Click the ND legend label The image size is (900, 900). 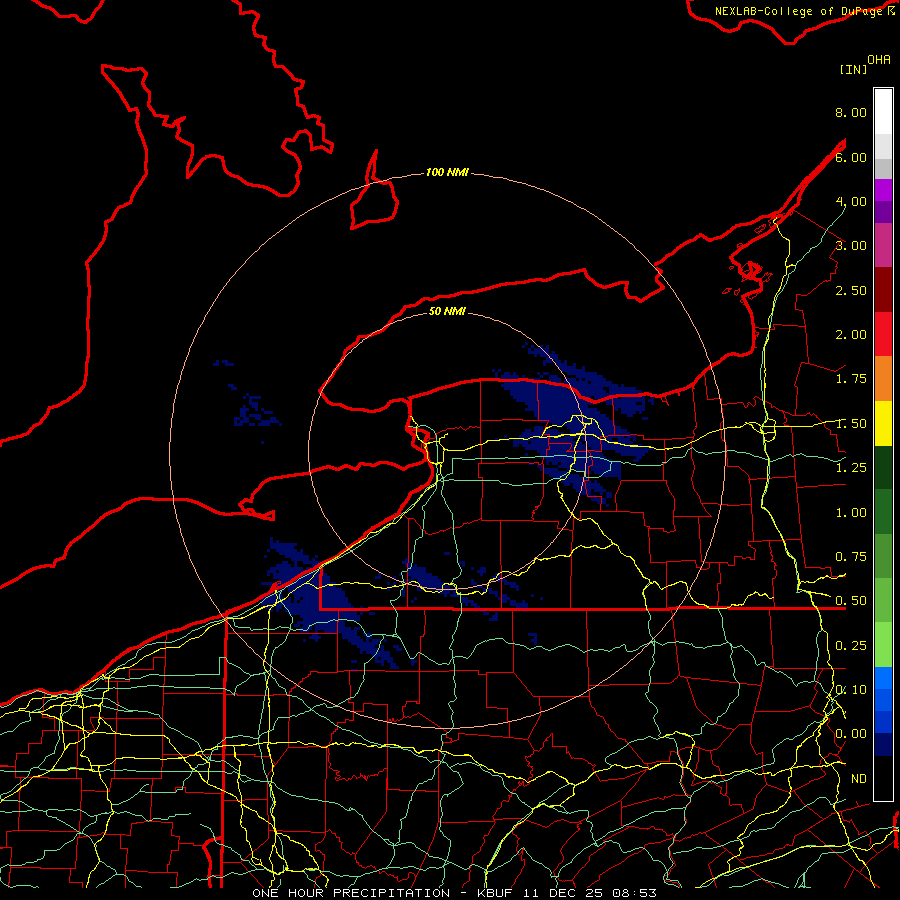[x=859, y=779]
